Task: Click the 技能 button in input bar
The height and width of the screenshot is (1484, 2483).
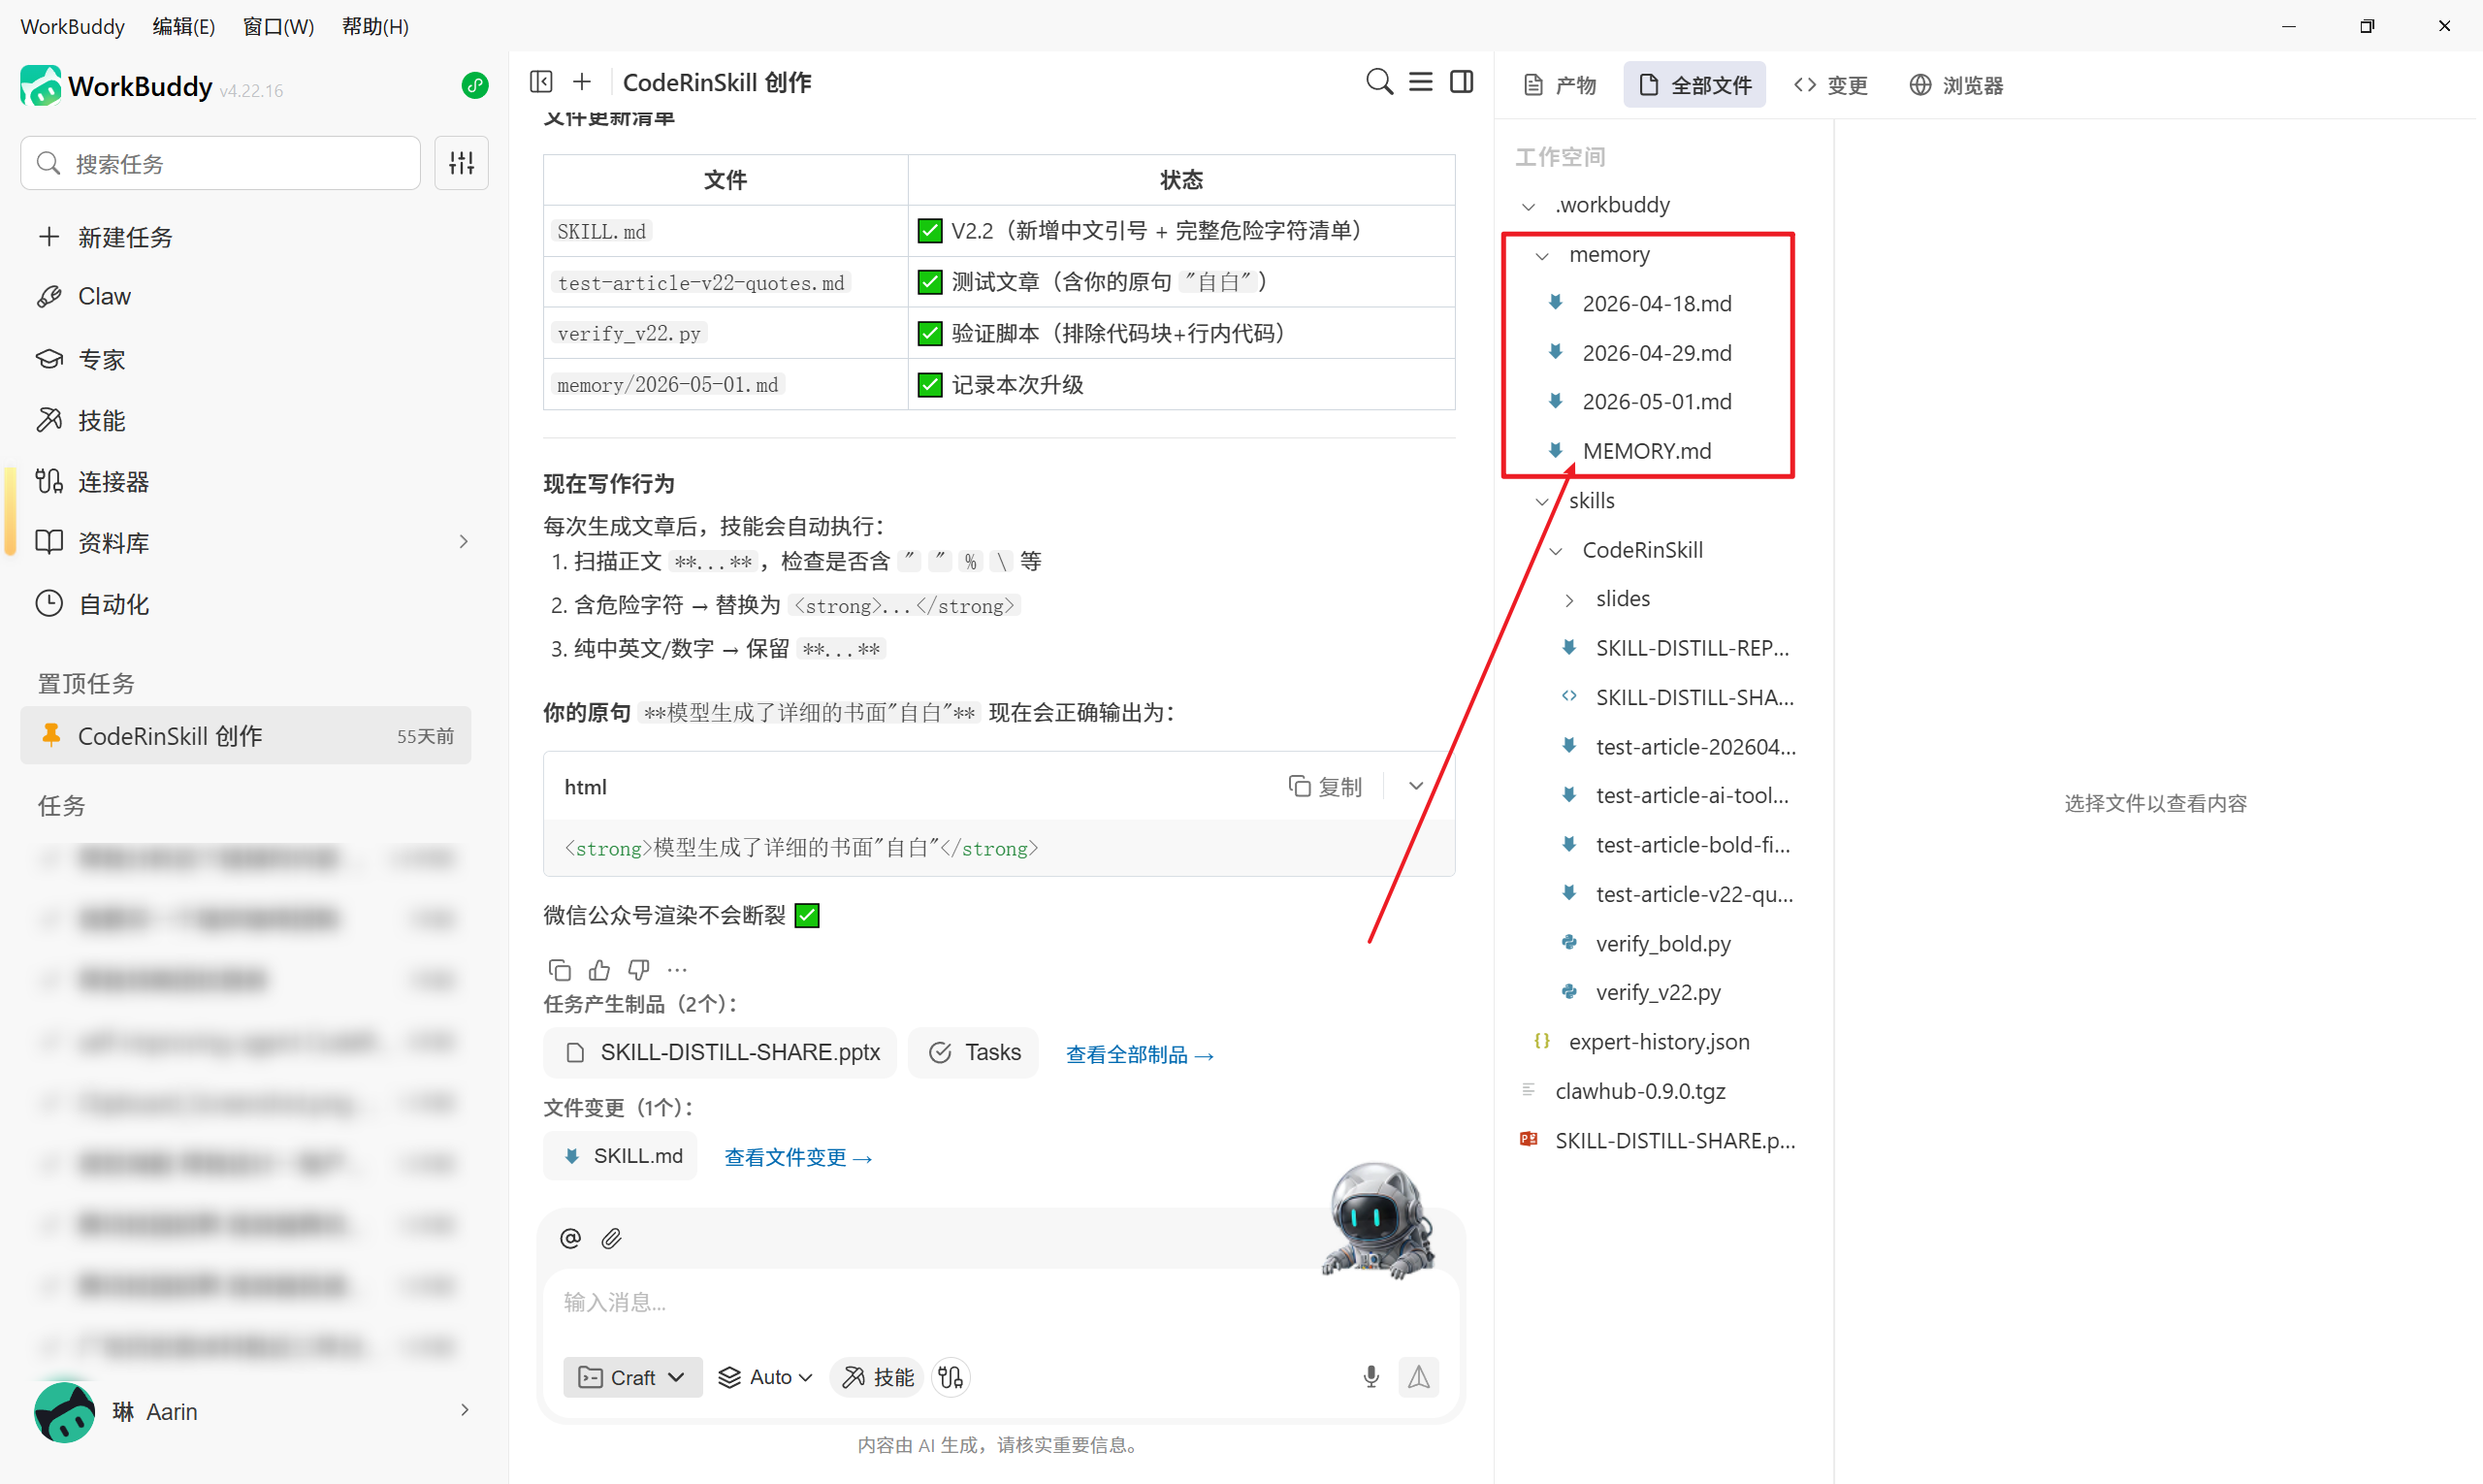Action: (877, 1377)
